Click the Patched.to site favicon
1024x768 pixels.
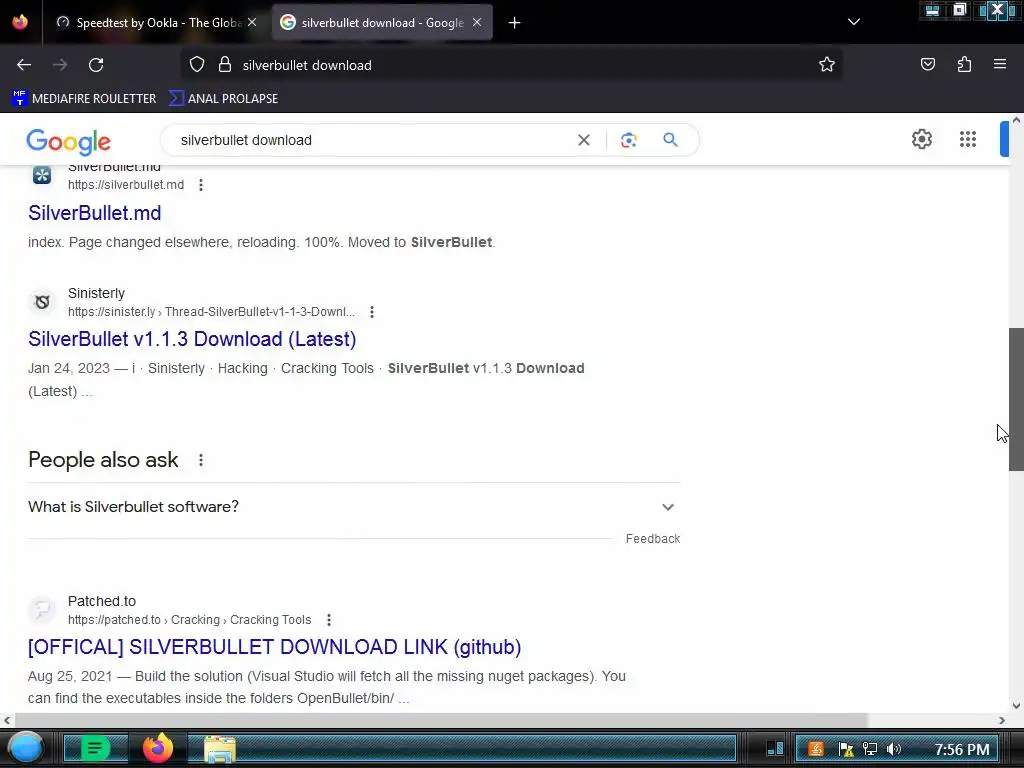pyautogui.click(x=42, y=610)
